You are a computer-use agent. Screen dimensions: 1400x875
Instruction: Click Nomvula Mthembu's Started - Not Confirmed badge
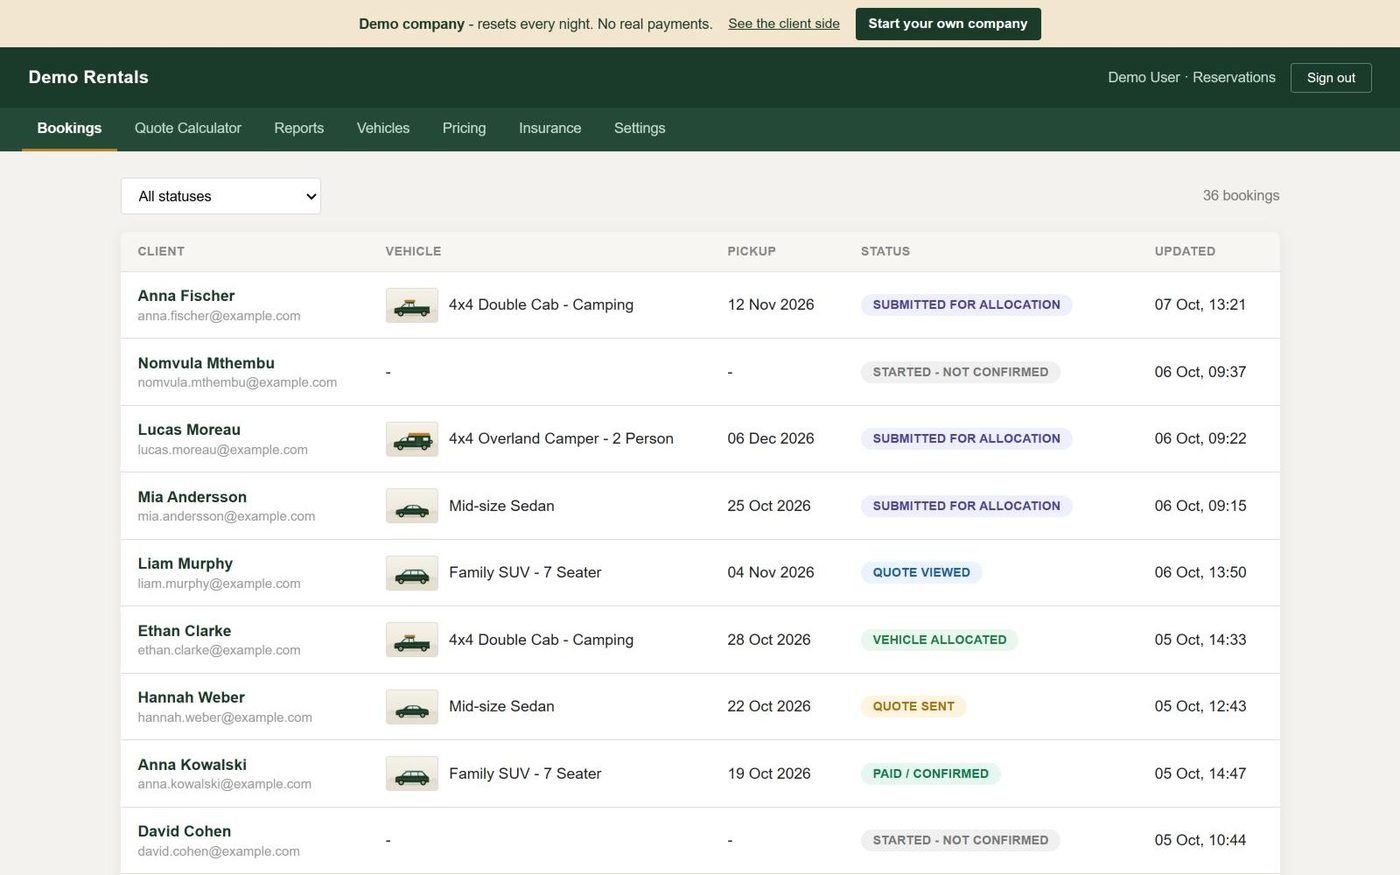[x=960, y=372]
